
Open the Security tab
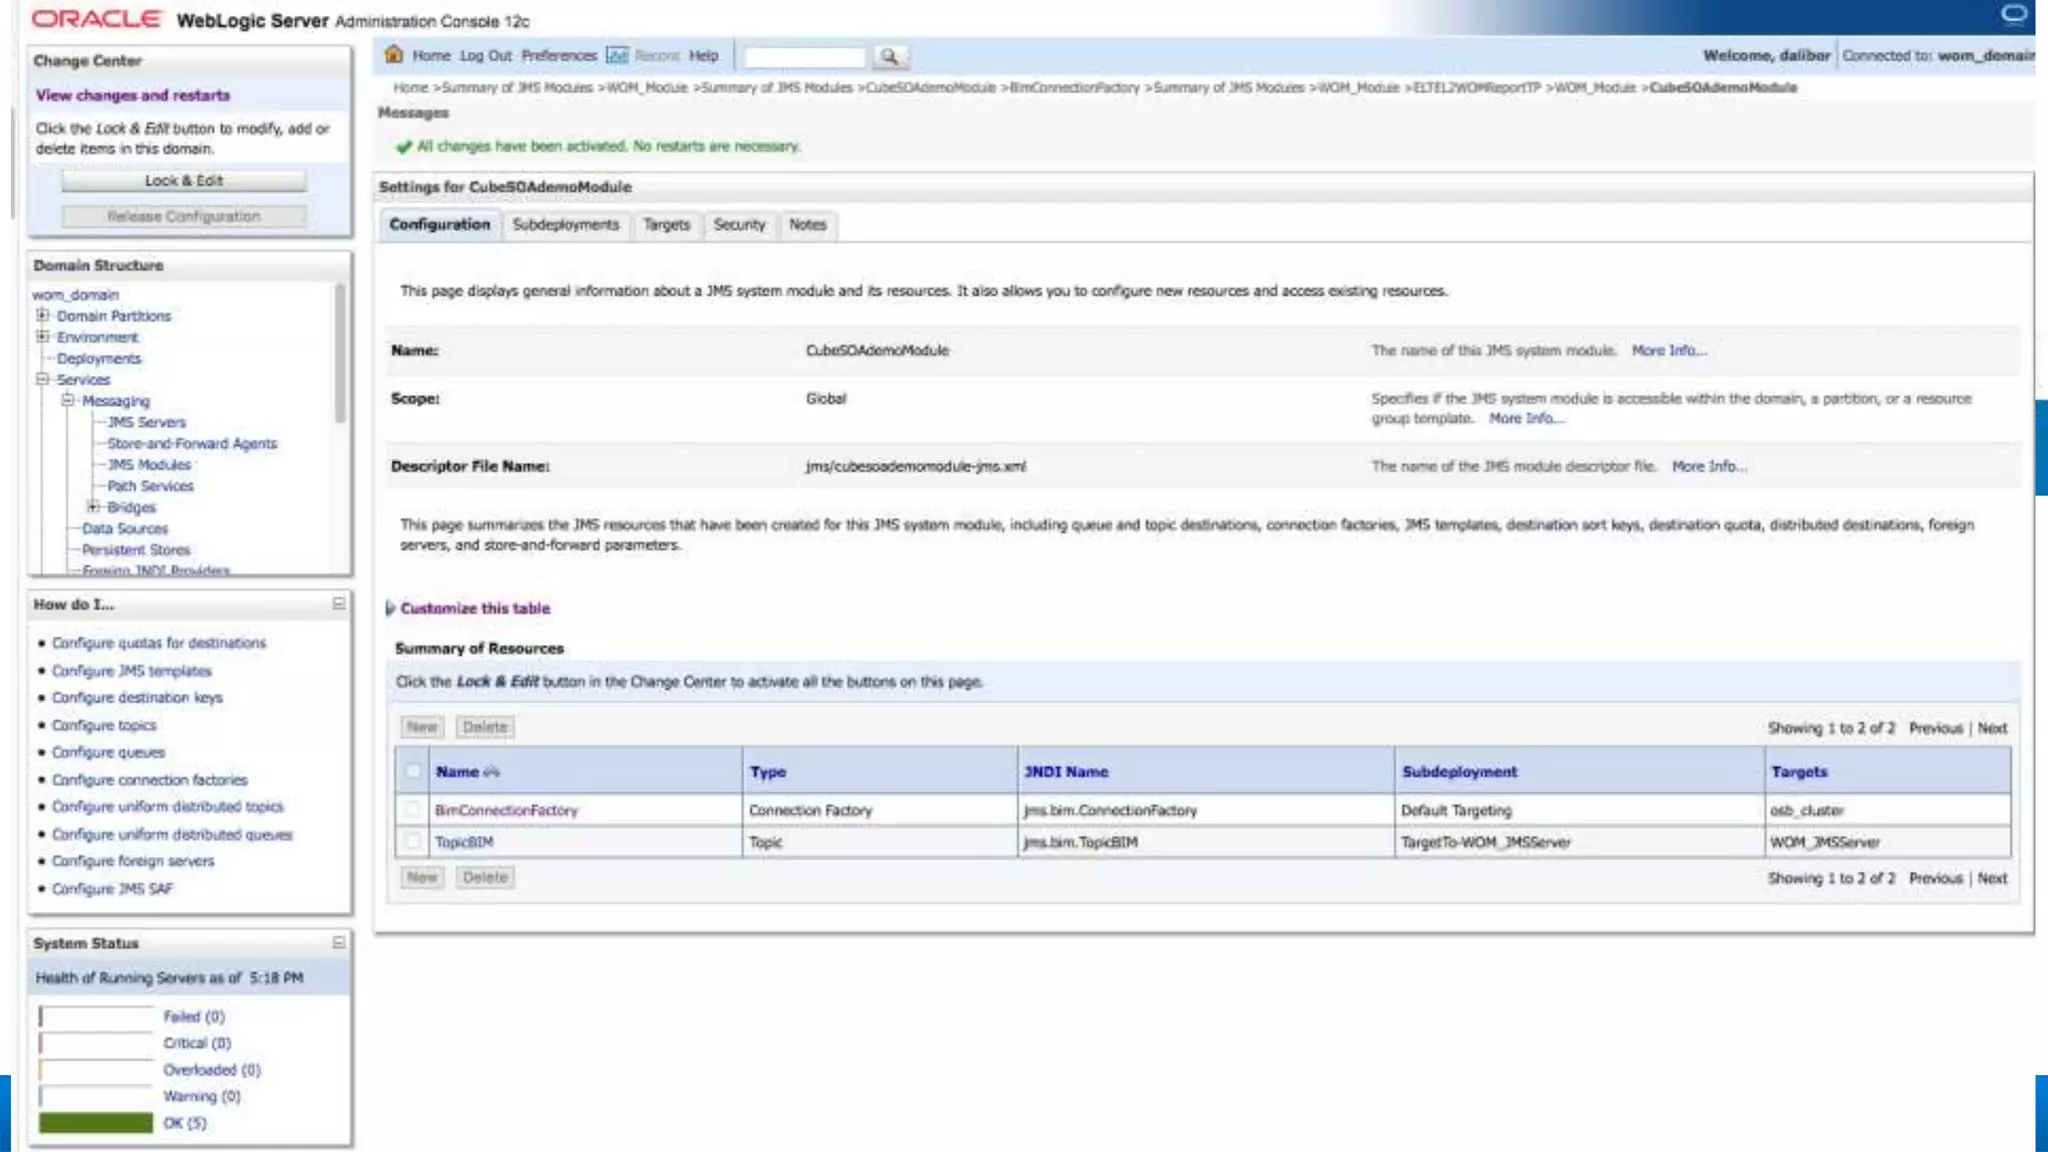[x=739, y=225]
